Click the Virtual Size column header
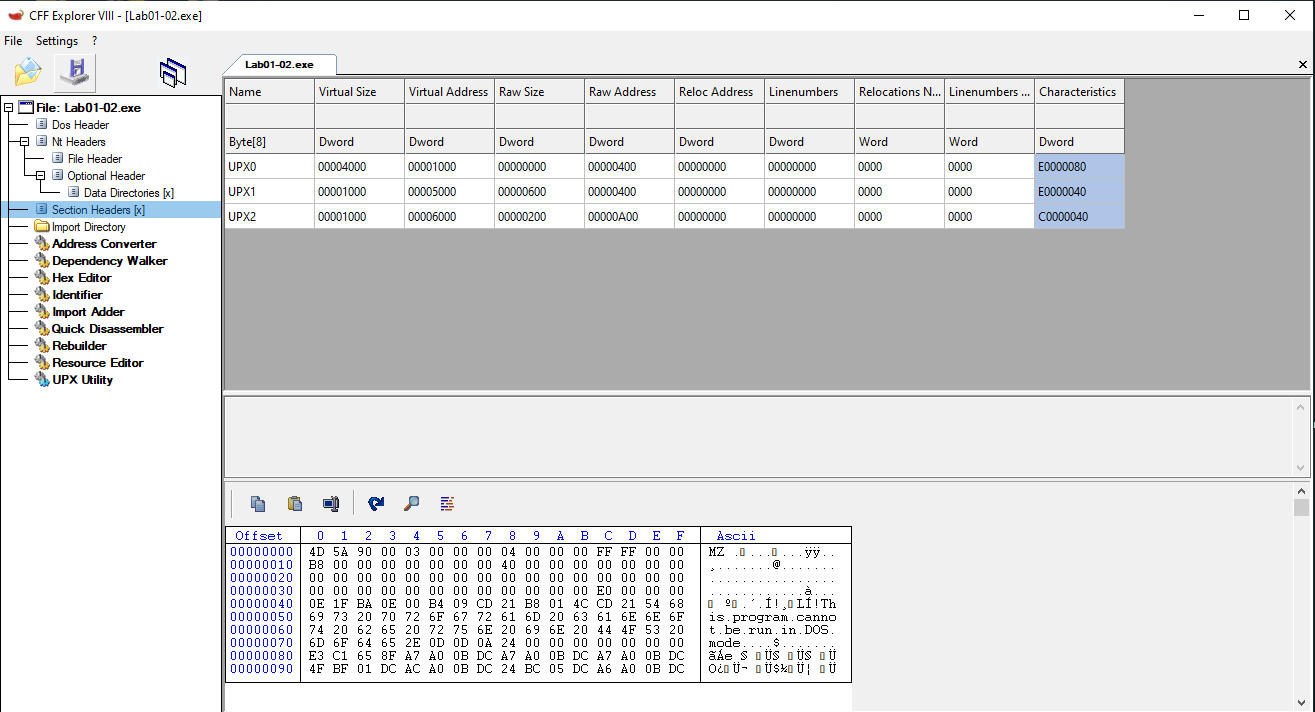Screen dimensions: 1315x712 [359, 91]
